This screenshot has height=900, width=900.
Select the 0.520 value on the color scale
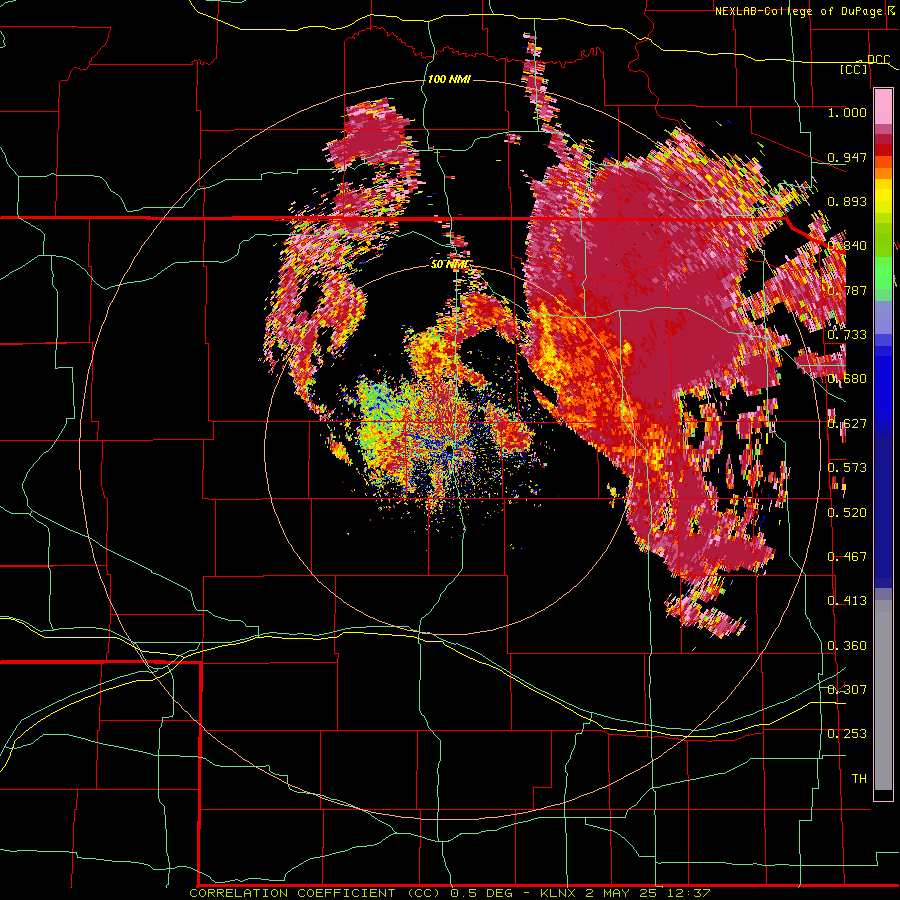coord(847,512)
